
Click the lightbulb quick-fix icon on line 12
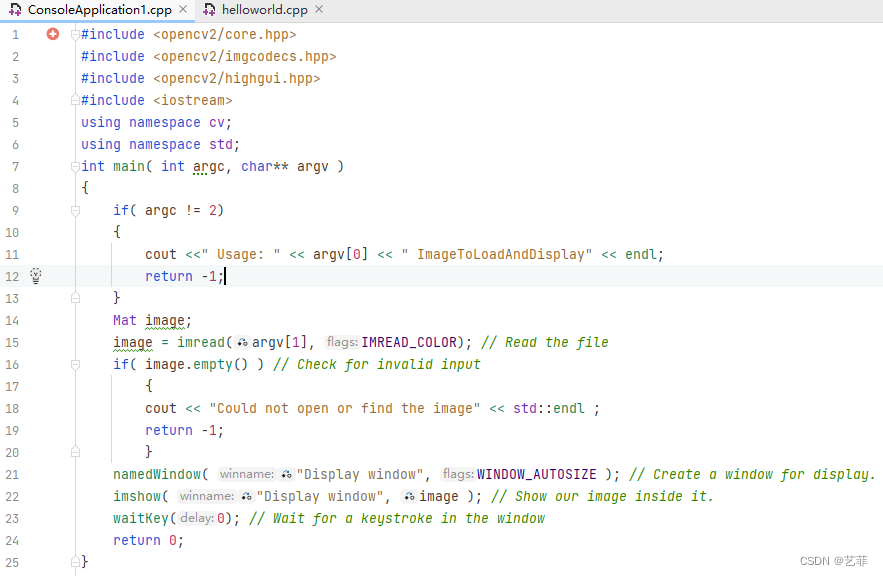pyautogui.click(x=36, y=275)
